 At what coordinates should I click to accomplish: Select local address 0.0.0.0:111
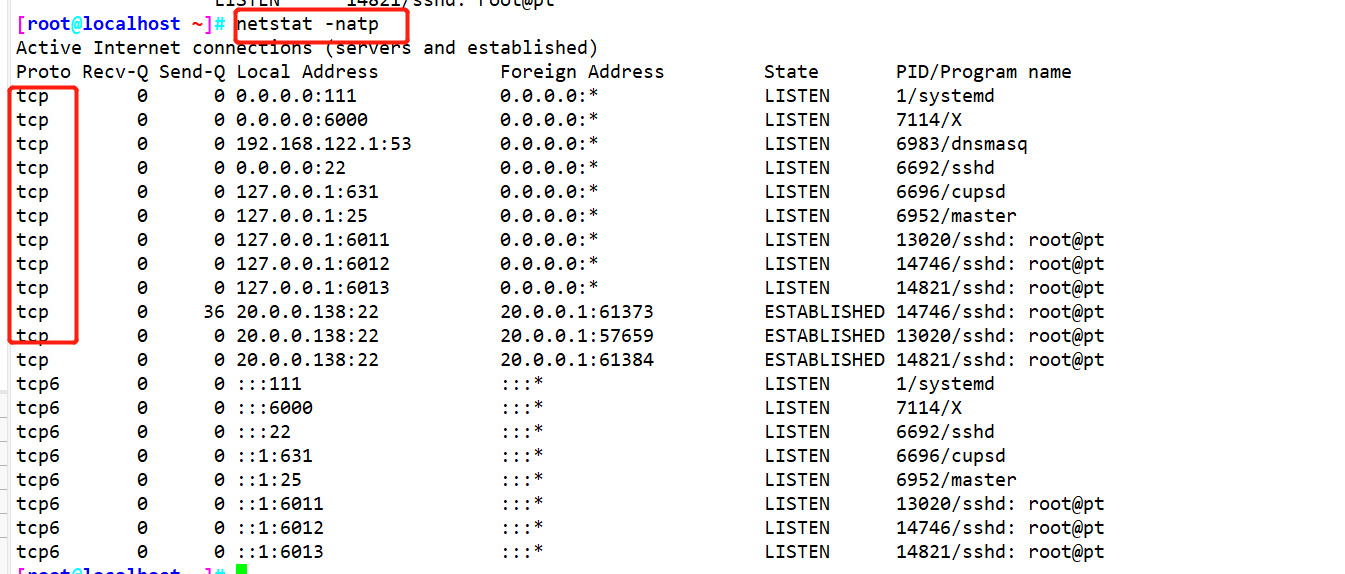pos(296,96)
